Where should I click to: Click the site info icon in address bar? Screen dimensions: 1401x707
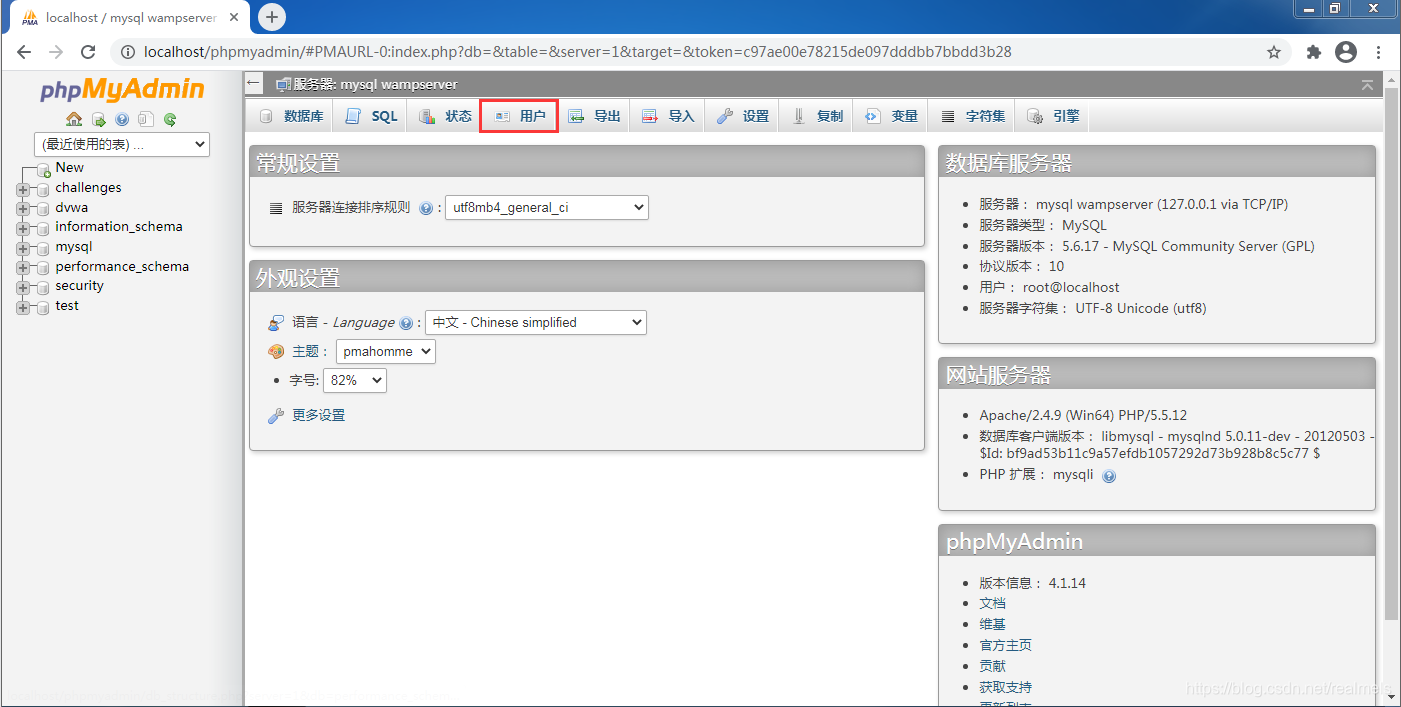tap(127, 52)
